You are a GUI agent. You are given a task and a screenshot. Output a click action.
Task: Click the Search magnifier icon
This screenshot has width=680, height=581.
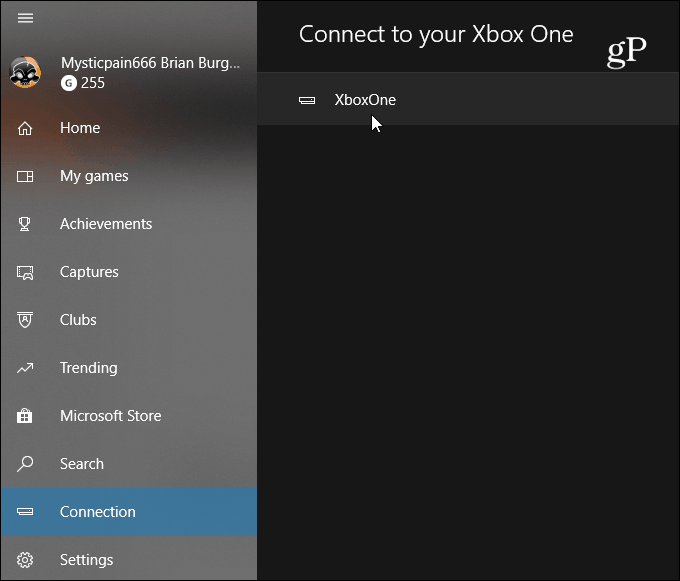(25, 464)
